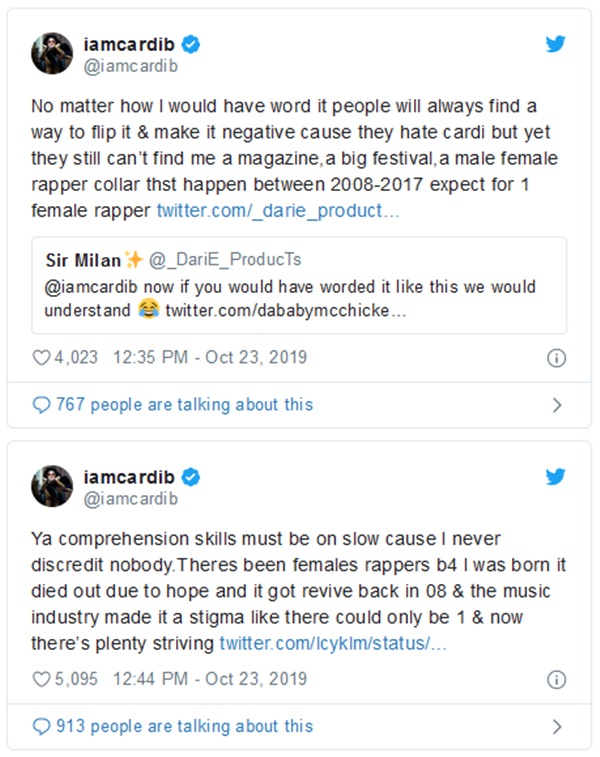Like the 12:44 PM tweet with heart icon

(42, 679)
